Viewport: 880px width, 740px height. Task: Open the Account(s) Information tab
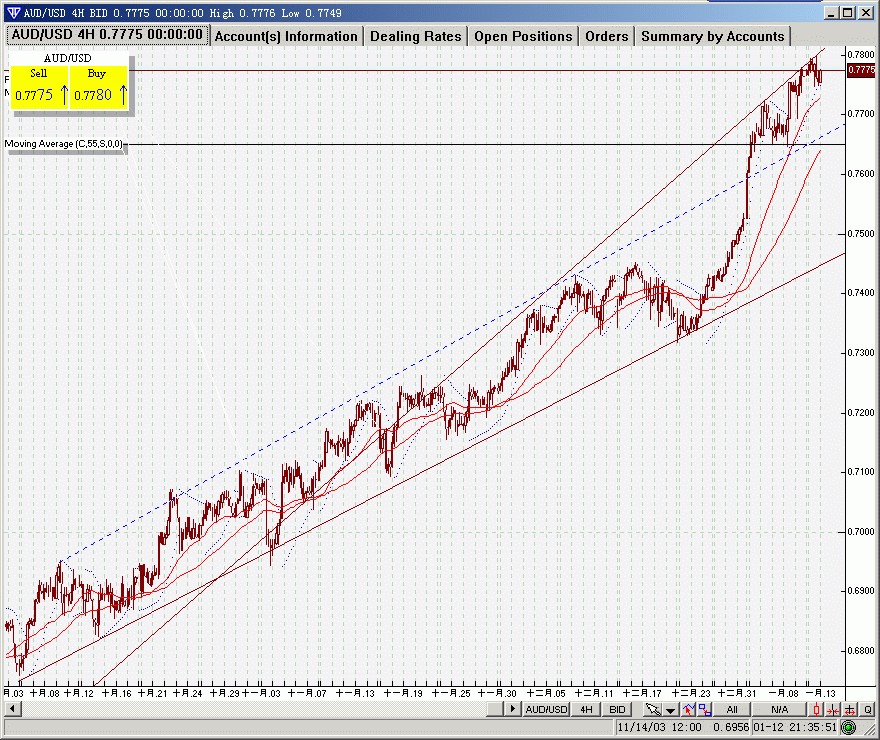coord(286,36)
